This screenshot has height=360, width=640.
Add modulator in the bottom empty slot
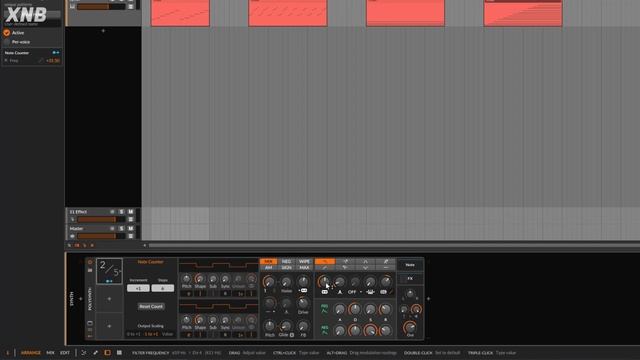[109, 326]
